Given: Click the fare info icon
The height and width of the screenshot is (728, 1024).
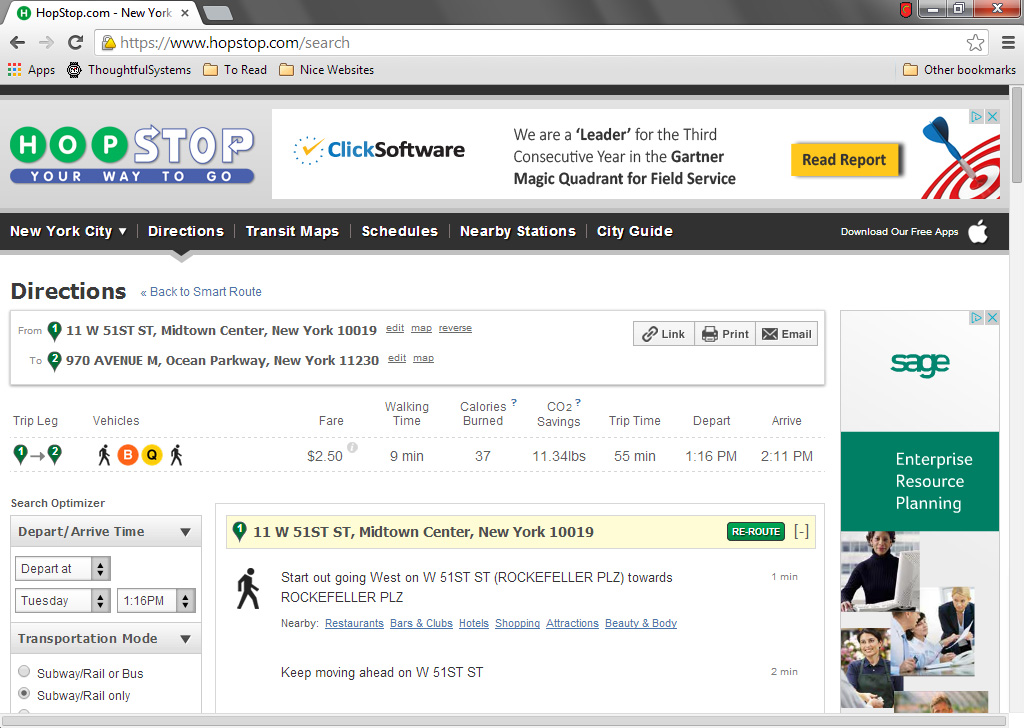Looking at the screenshot, I should [x=352, y=447].
